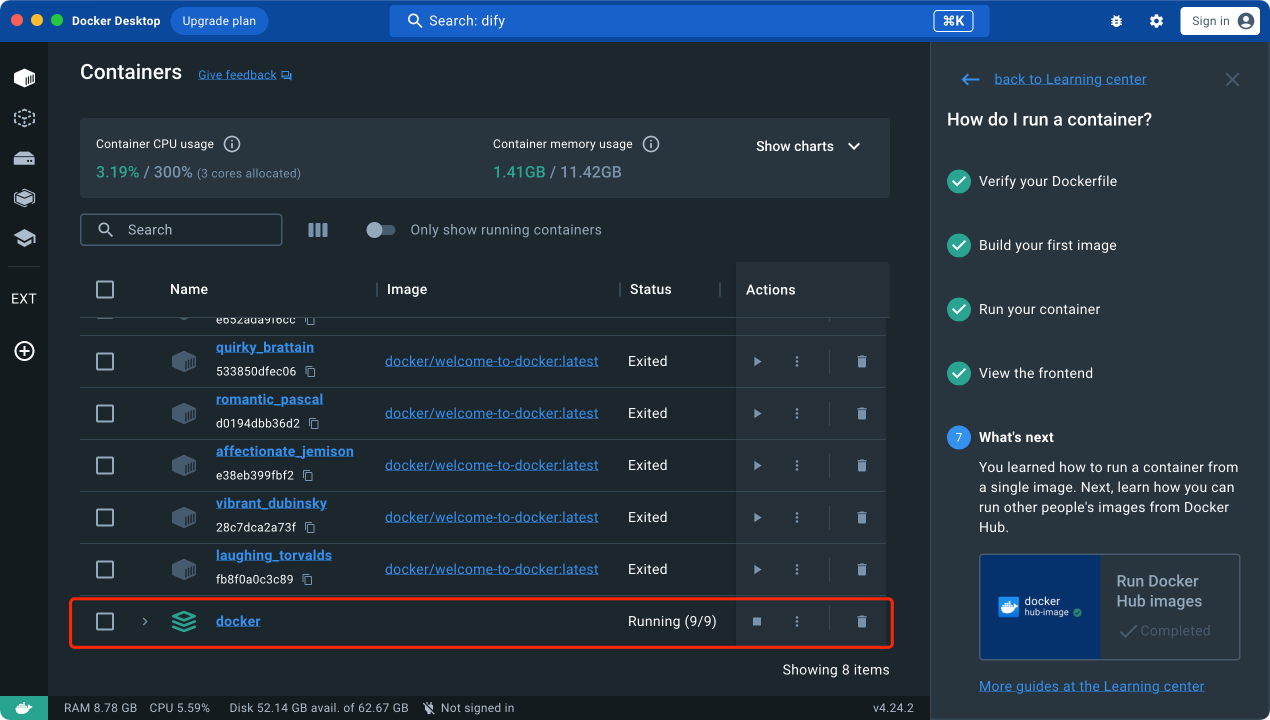Copy ID 533850dfec06 to clipboard
Image resolution: width=1270 pixels, height=720 pixels.
click(x=311, y=372)
